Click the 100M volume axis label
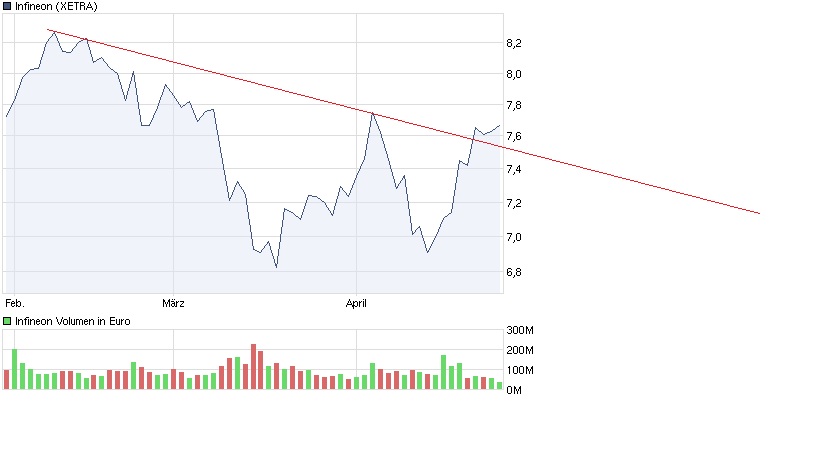This screenshot has height=460, width=819. click(x=521, y=370)
